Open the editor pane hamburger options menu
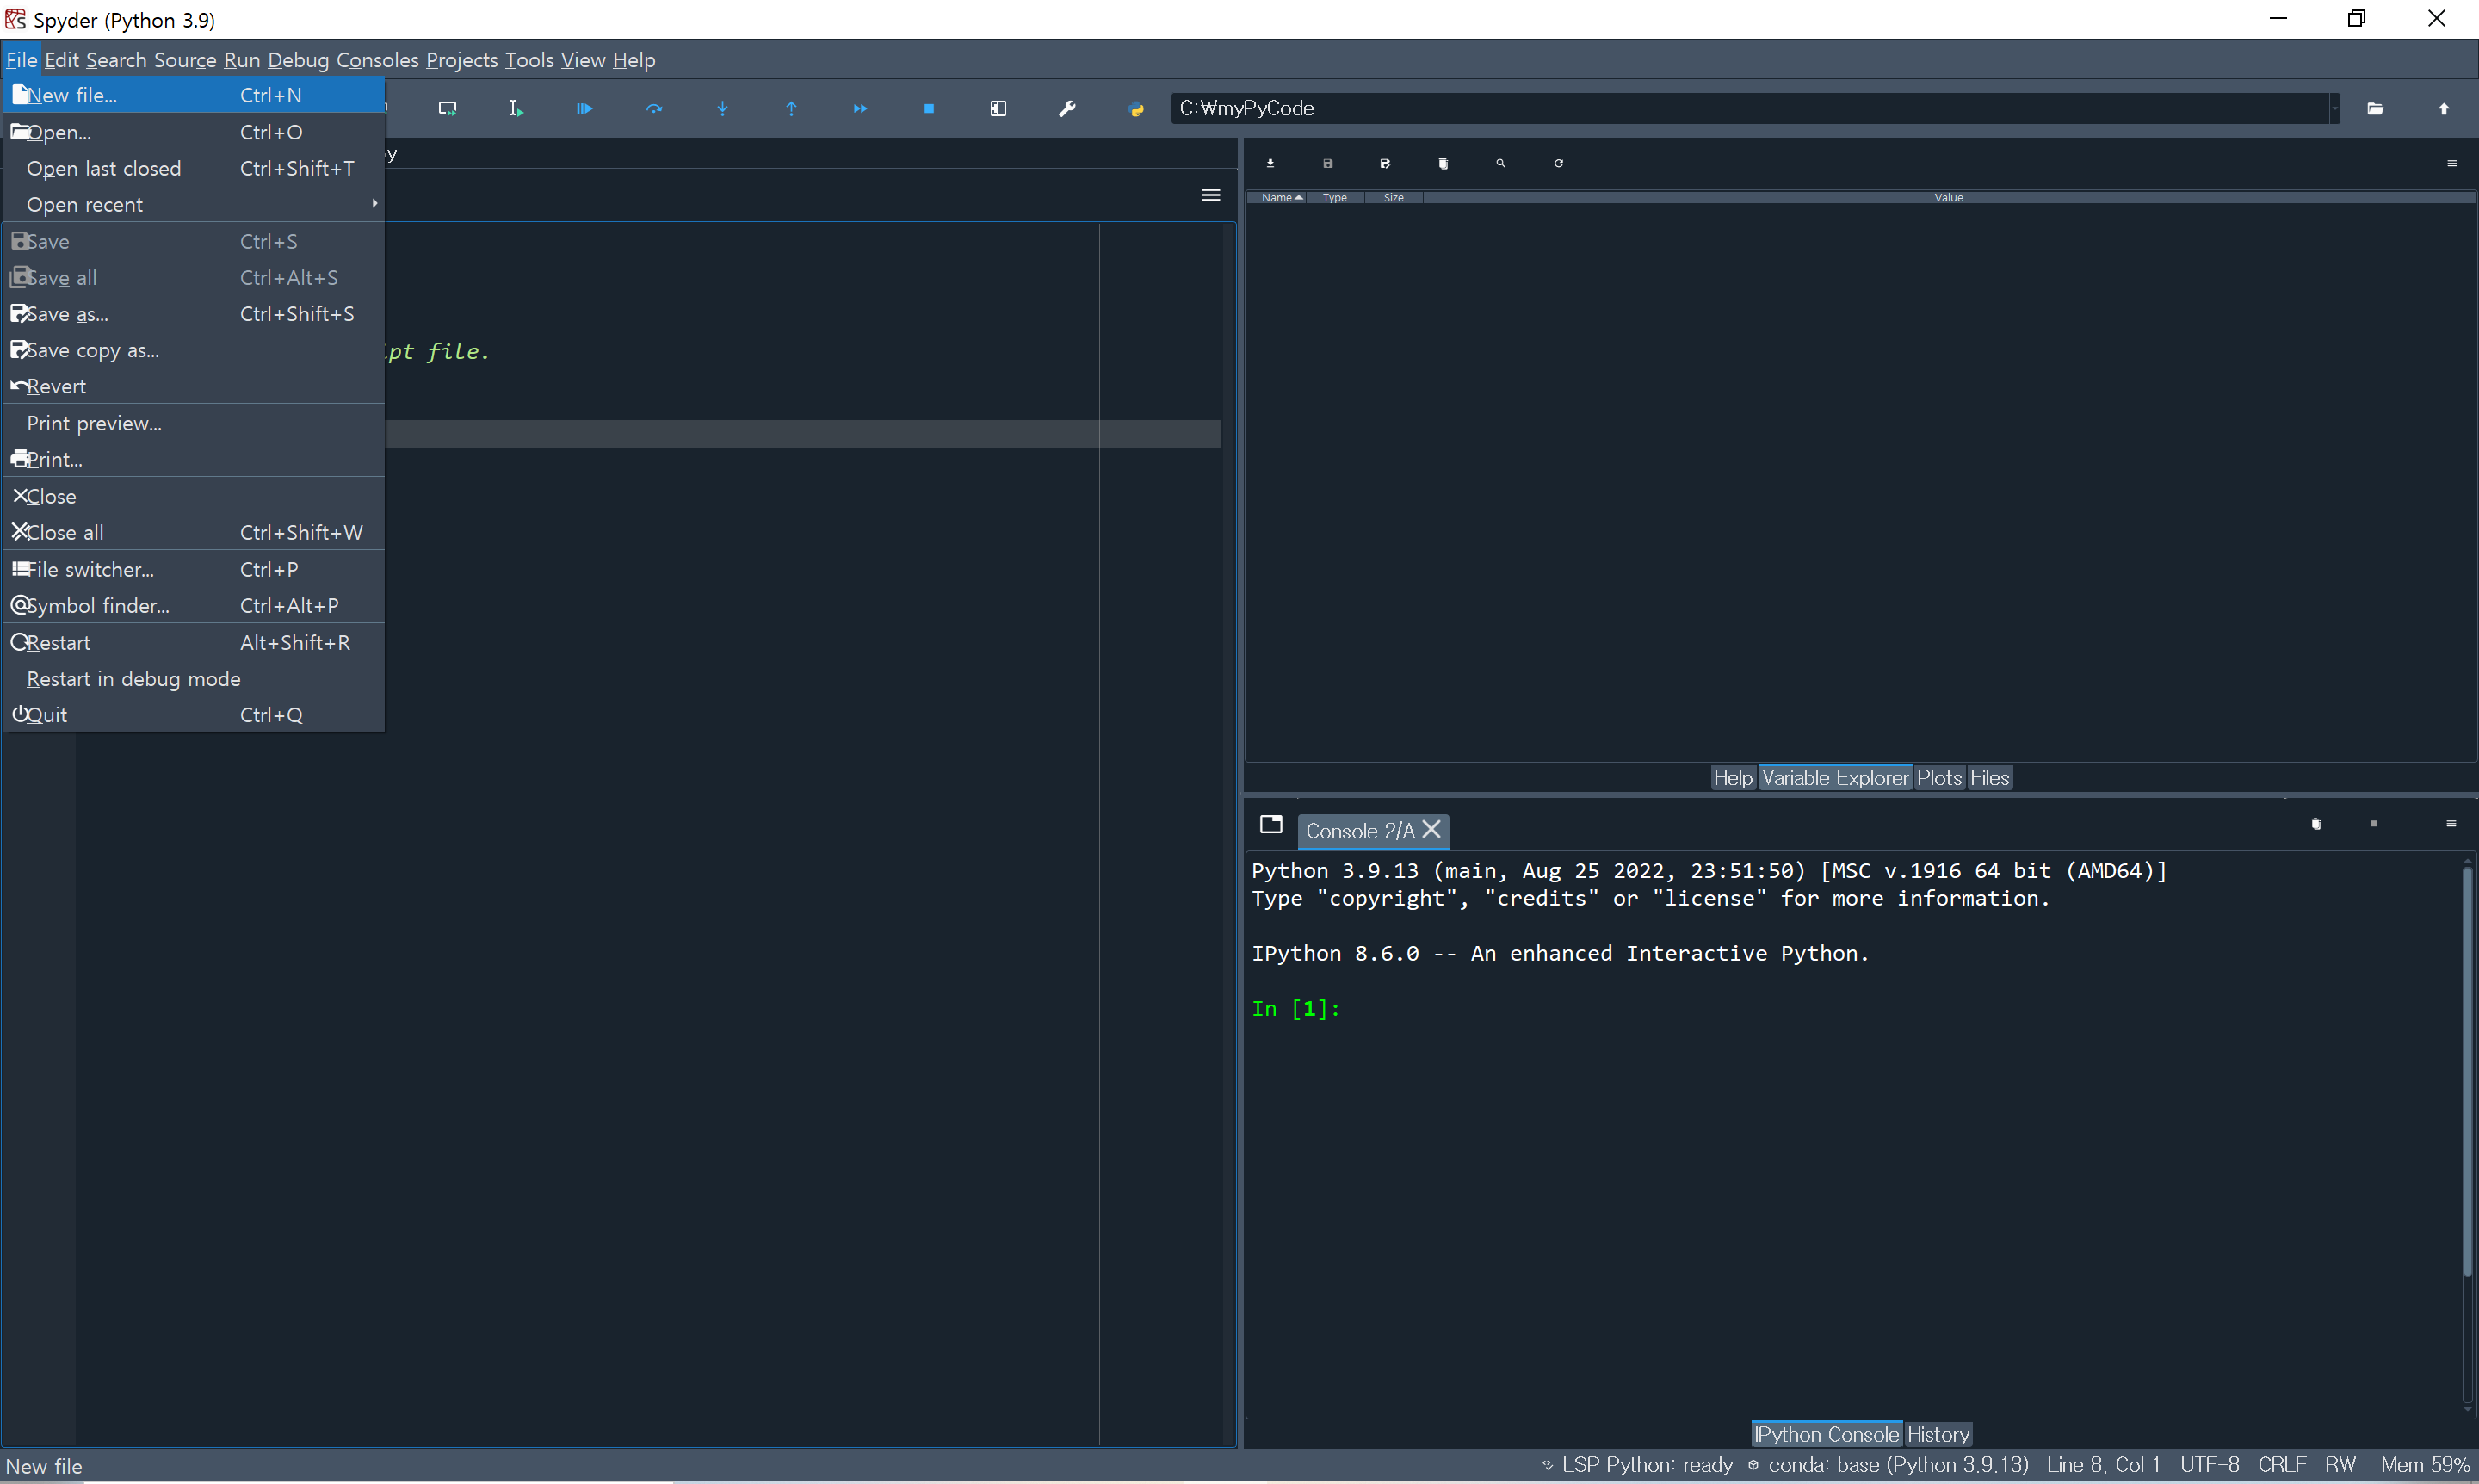Image resolution: width=2479 pixels, height=1484 pixels. (1210, 195)
